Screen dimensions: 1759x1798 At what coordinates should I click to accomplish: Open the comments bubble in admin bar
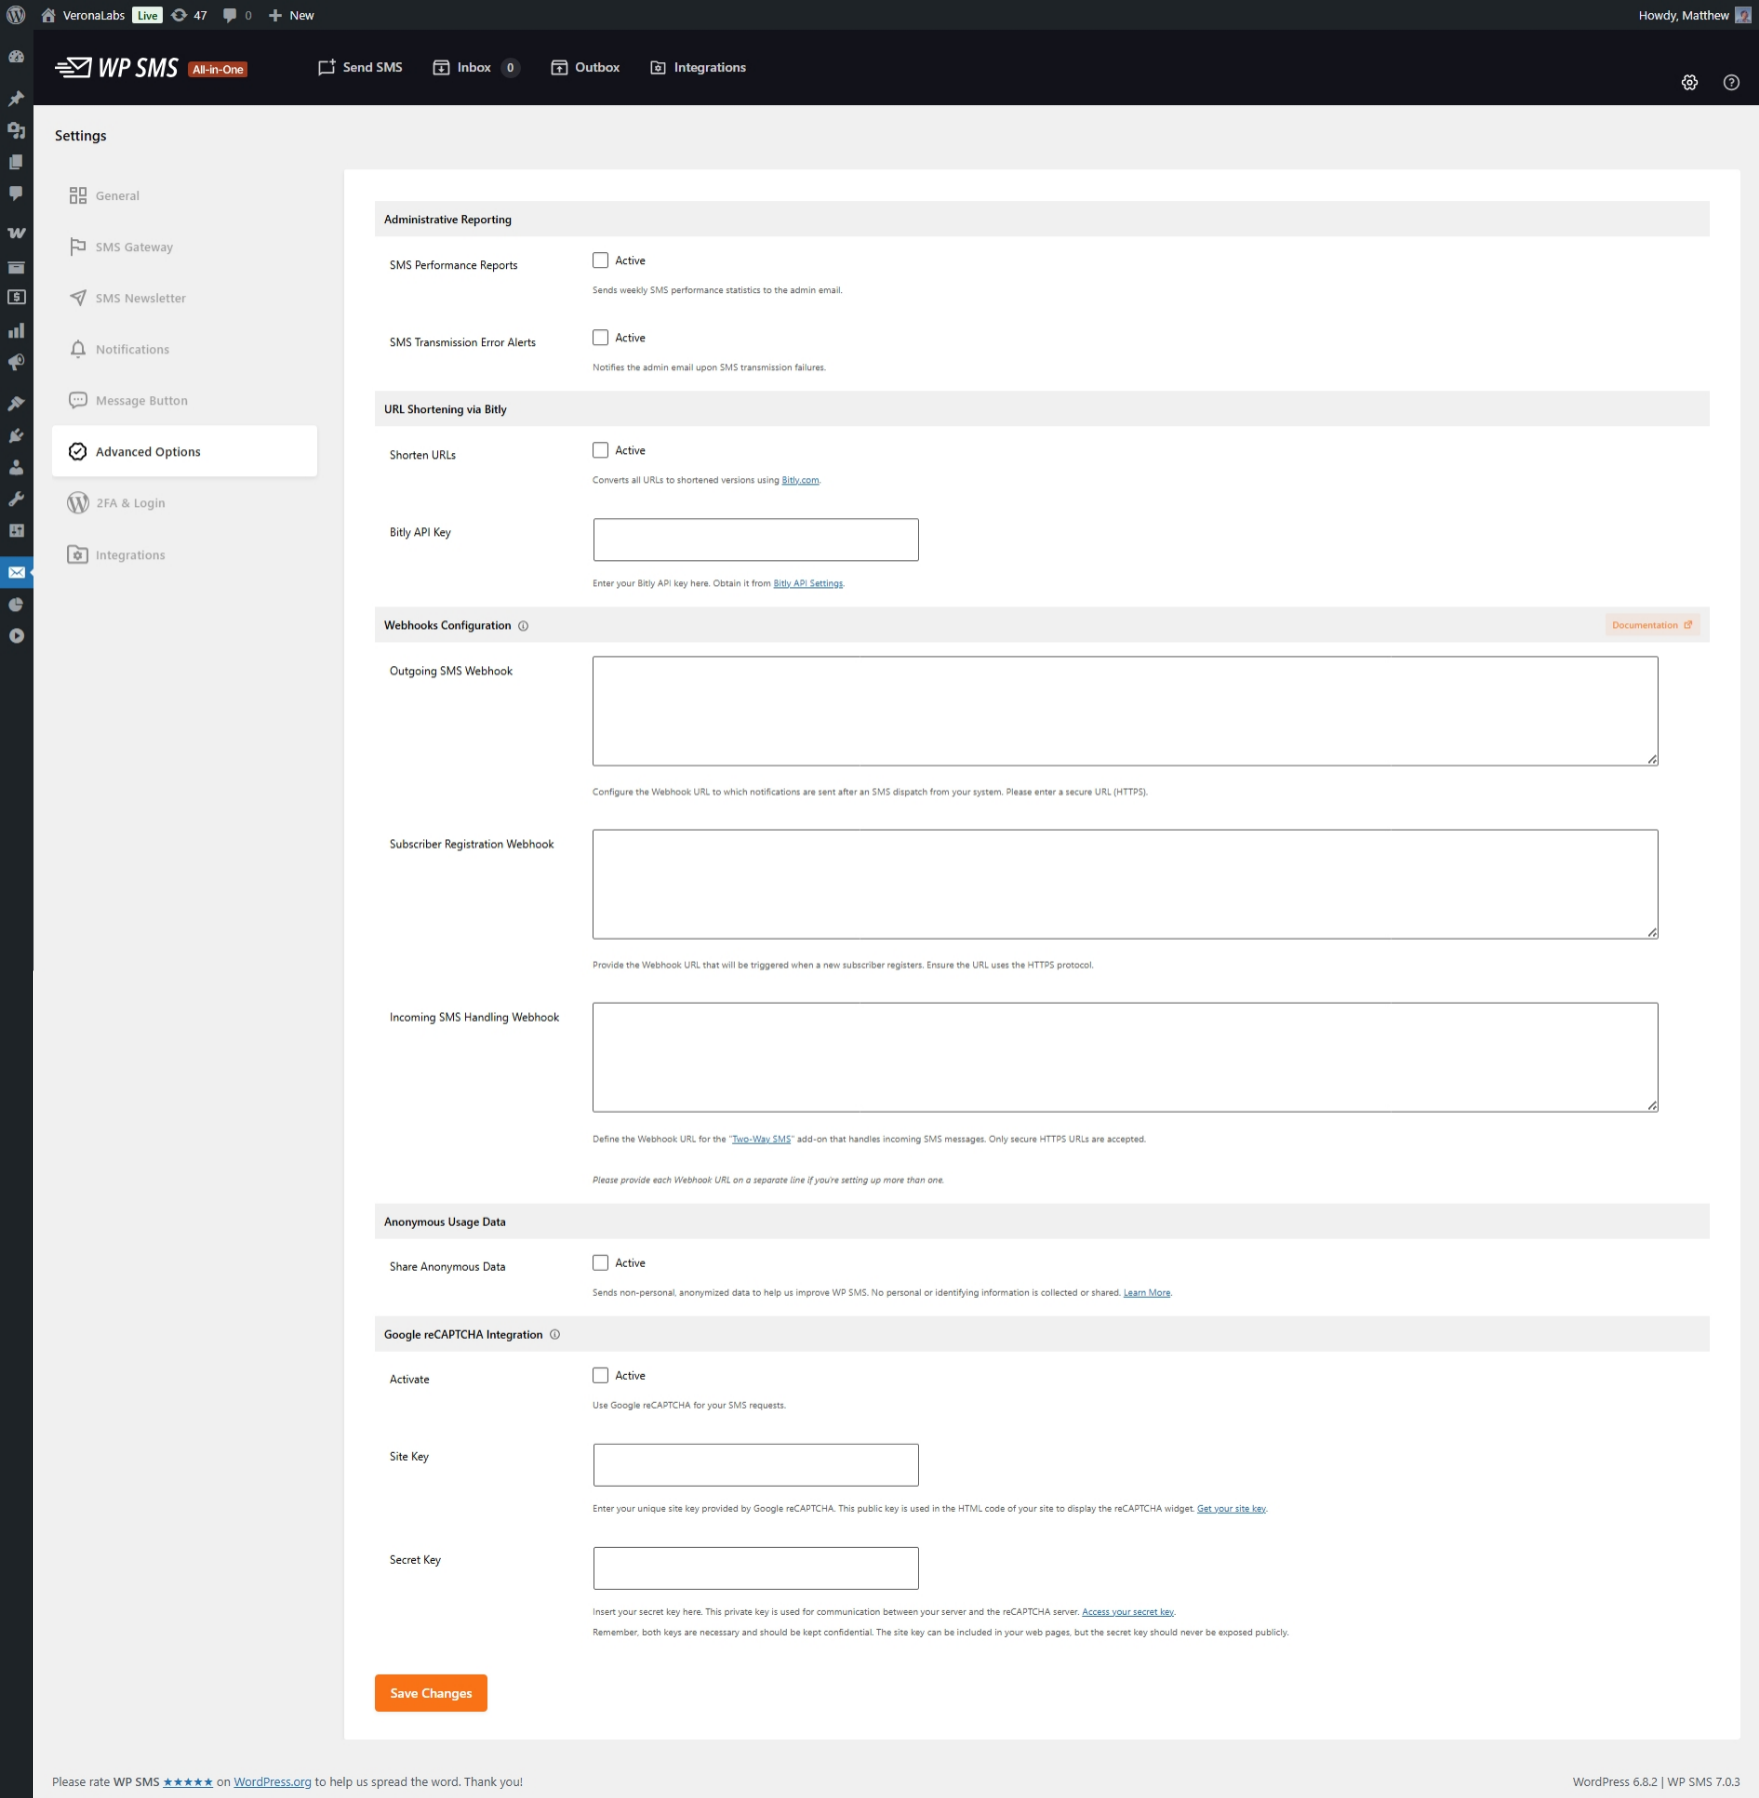(236, 15)
